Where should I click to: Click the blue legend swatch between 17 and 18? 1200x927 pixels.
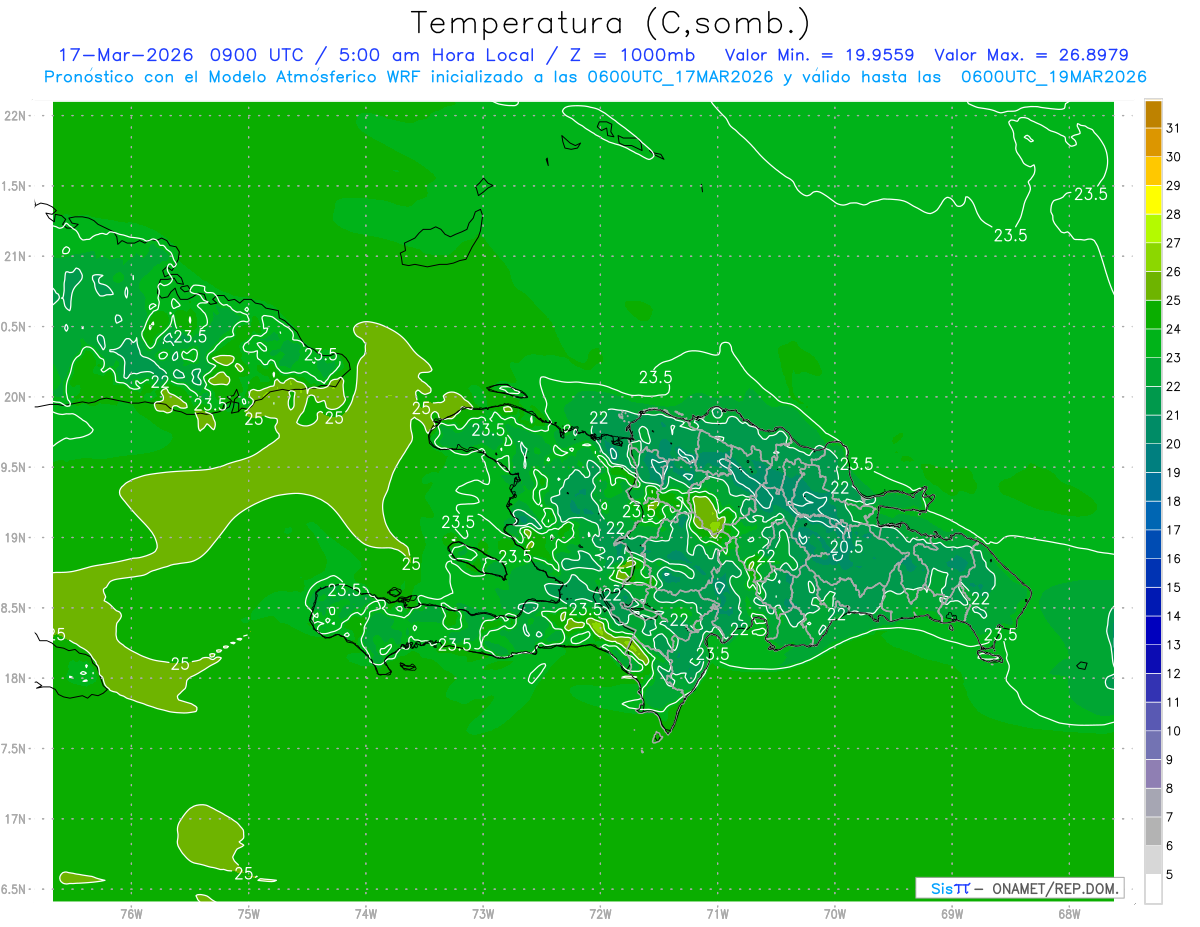1153,516
